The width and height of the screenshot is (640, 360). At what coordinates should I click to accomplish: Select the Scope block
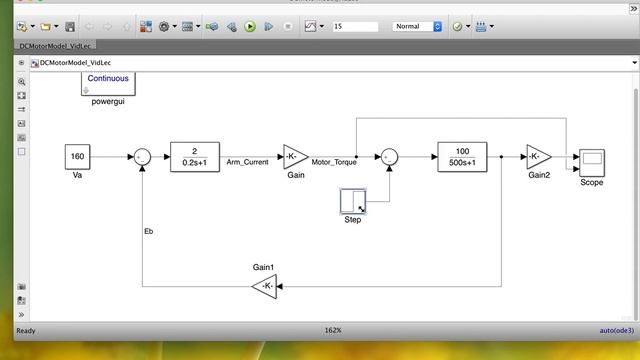coord(592,163)
